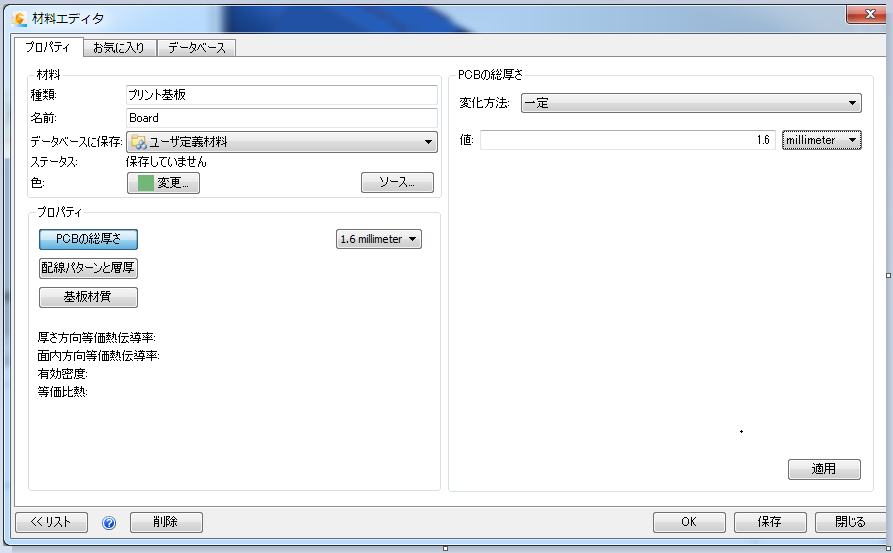893x553 pixels.
Task: Click the green color swatch on 変更 button
Action: pyautogui.click(x=146, y=183)
